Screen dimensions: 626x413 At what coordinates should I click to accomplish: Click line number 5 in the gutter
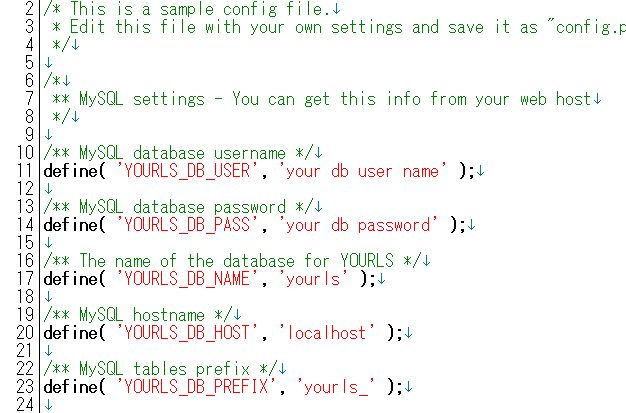[29, 63]
